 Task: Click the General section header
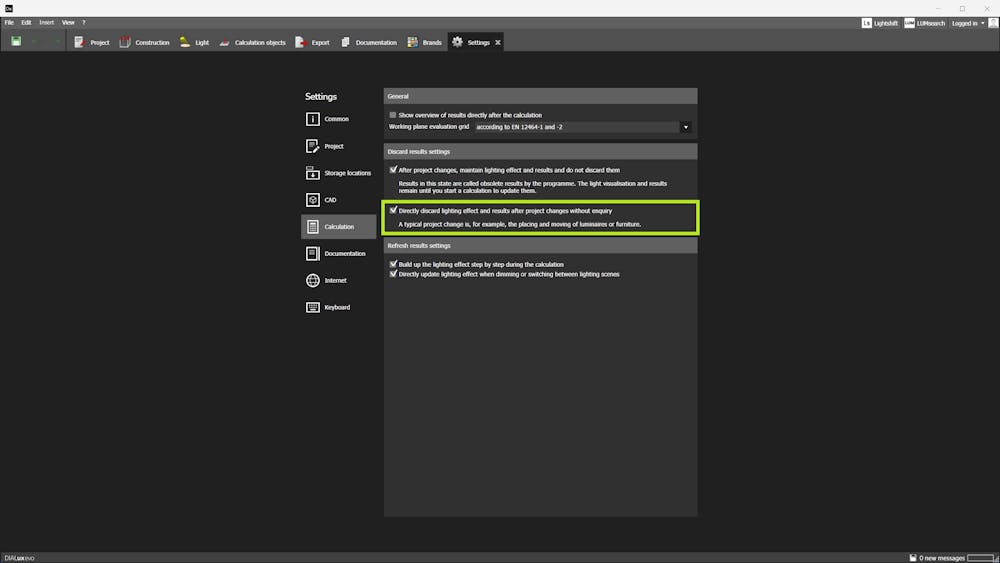coord(540,96)
